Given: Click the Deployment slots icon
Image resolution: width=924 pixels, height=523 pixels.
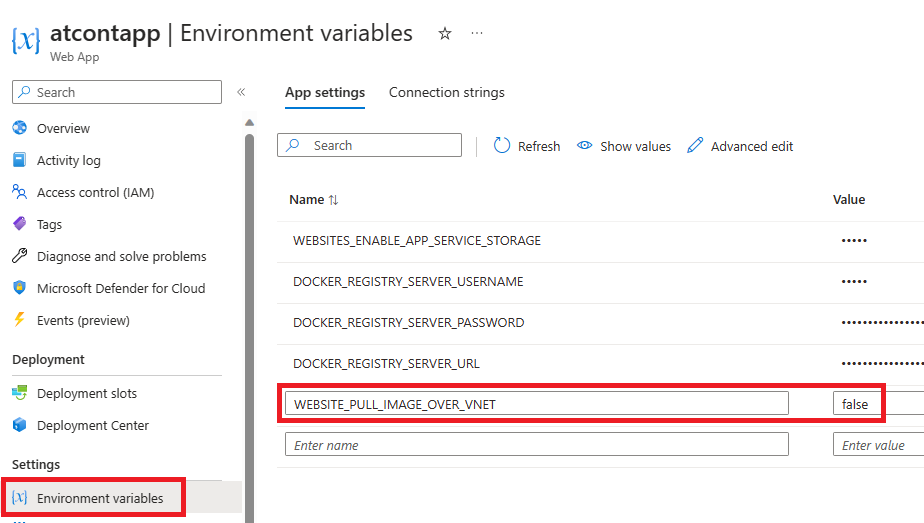Looking at the screenshot, I should point(19,392).
